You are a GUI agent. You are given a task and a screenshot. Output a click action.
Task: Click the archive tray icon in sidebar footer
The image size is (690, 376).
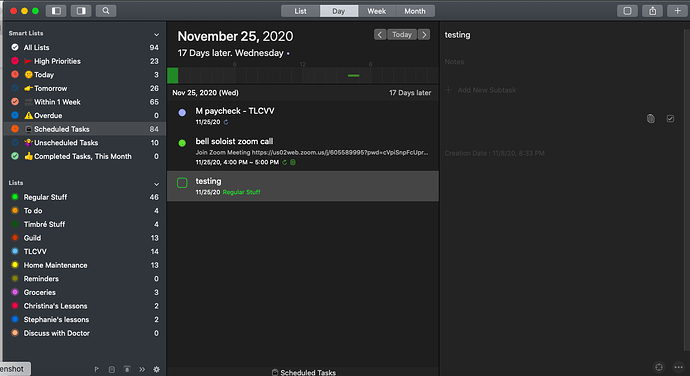127,369
